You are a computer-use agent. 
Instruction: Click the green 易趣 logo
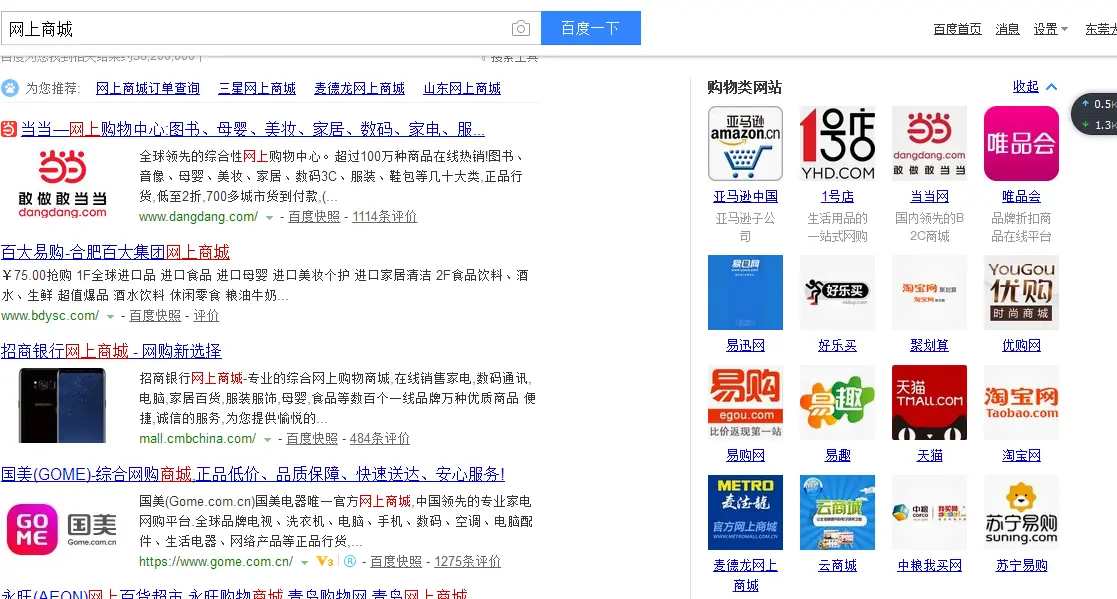(x=837, y=402)
